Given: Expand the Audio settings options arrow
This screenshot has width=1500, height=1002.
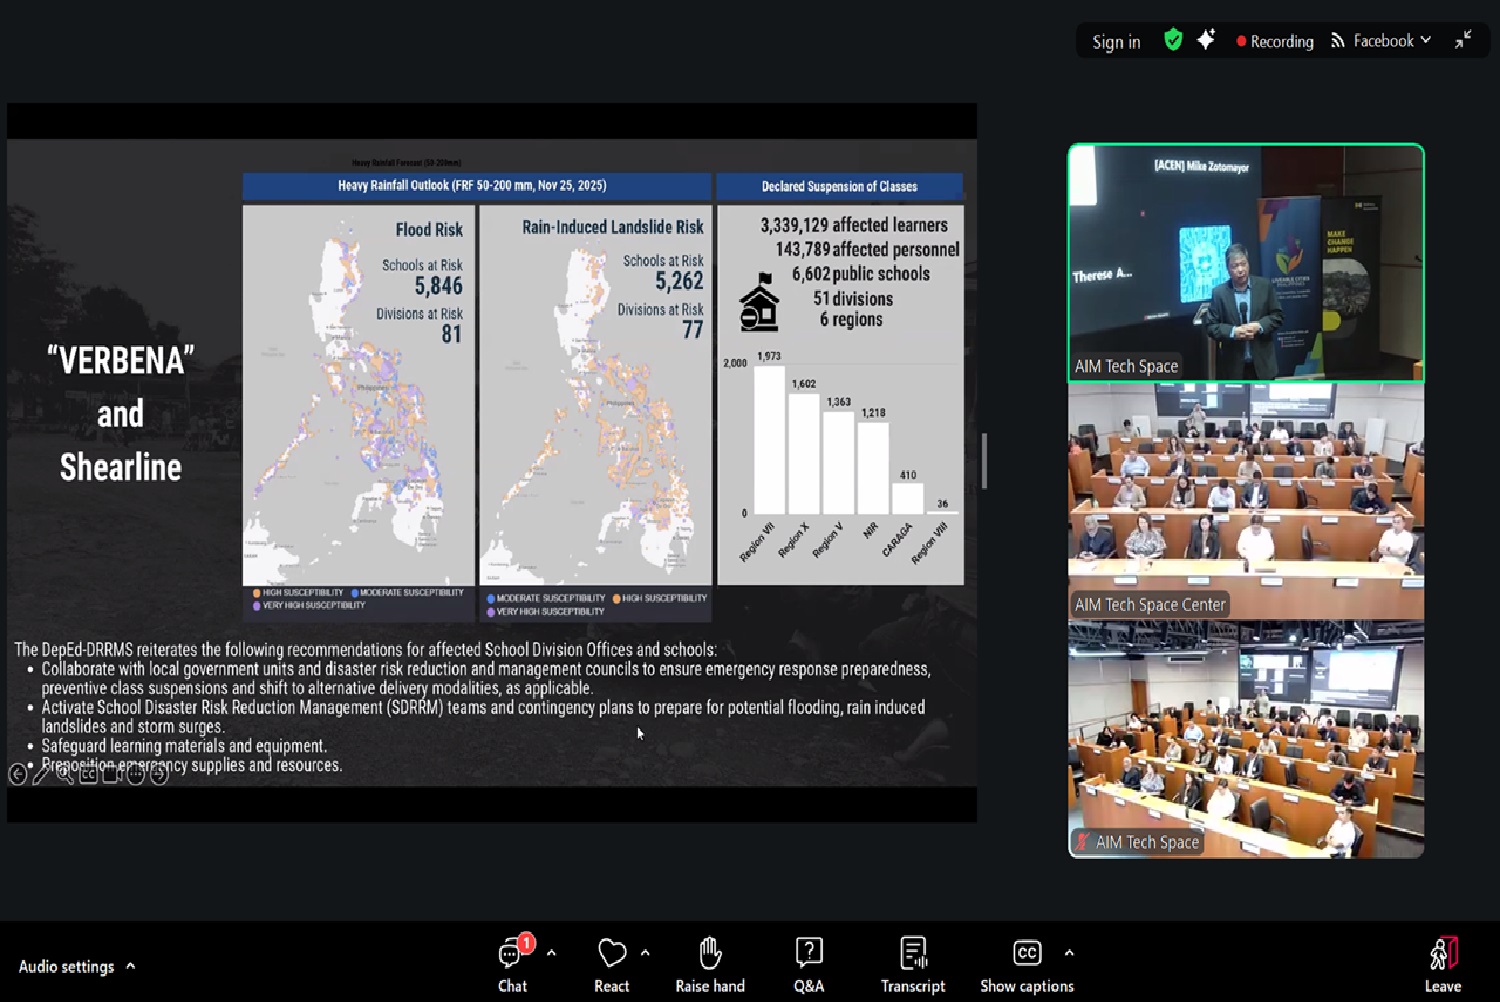Looking at the screenshot, I should coord(131,966).
